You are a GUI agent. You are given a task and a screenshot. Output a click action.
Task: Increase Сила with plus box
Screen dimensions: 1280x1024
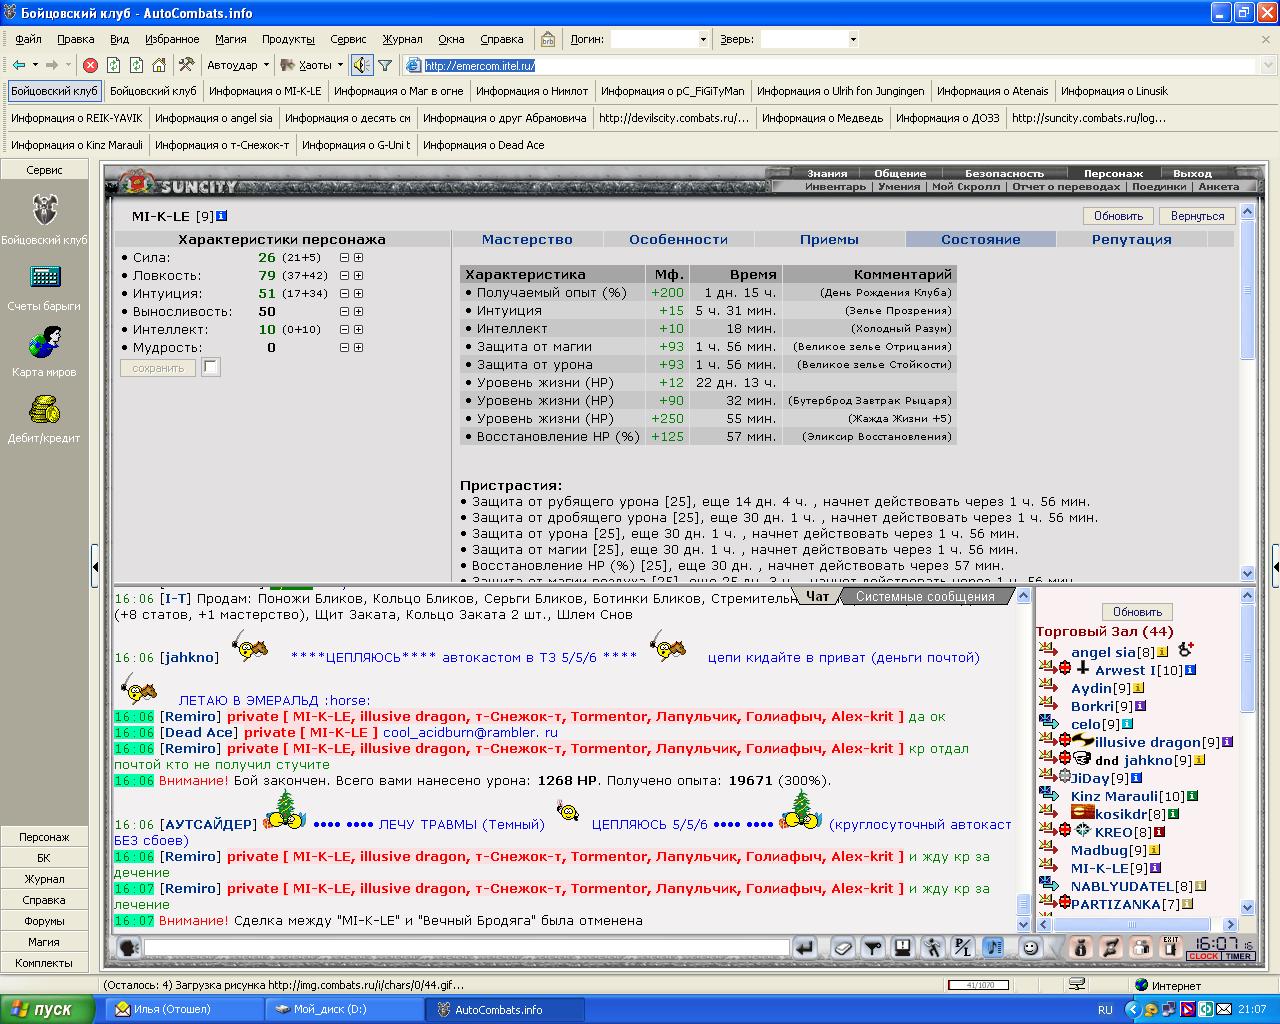(359, 258)
